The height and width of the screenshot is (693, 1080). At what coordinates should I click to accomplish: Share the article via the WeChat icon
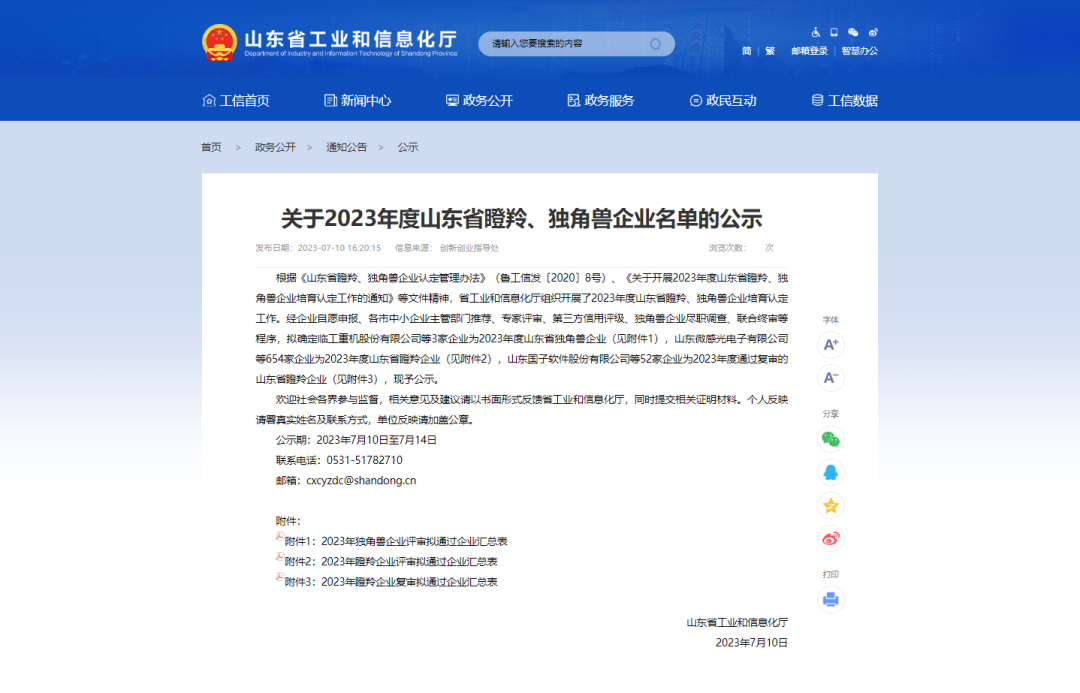(x=830, y=439)
